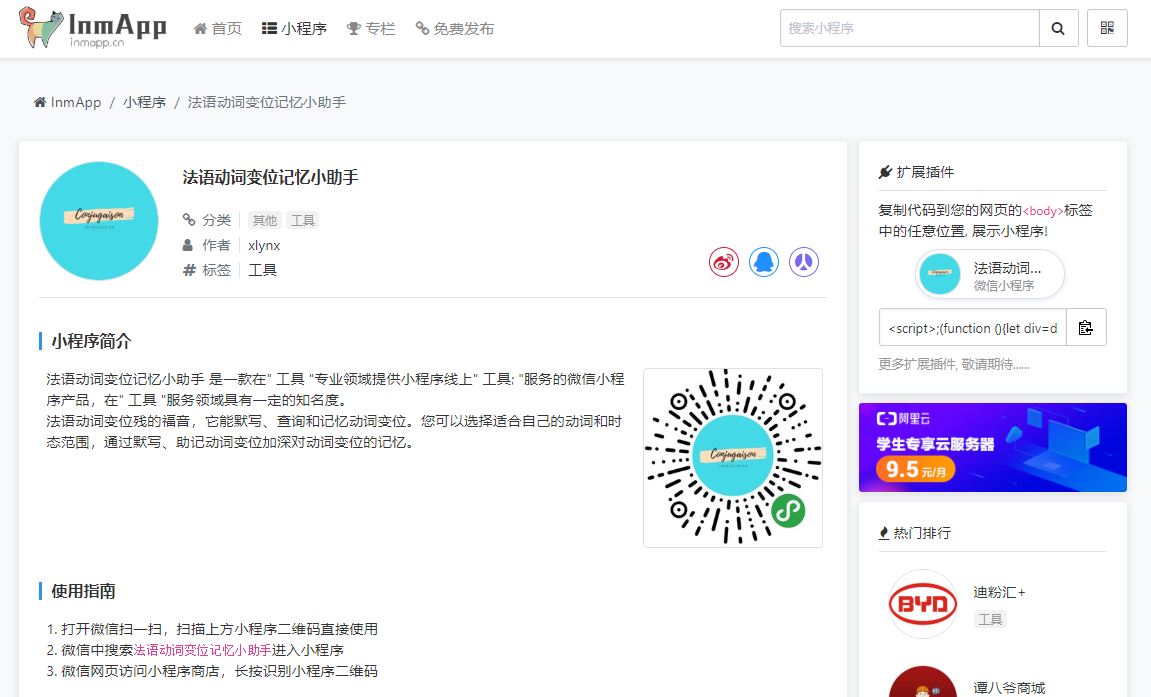Click the script embed code text box
Viewport: 1151px width, 697px height.
972,327
